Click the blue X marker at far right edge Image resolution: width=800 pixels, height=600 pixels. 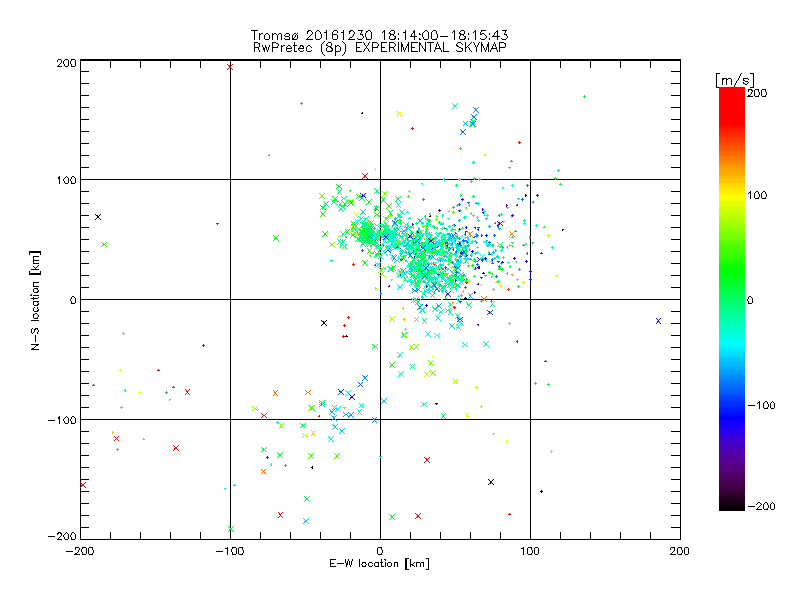[x=658, y=321]
